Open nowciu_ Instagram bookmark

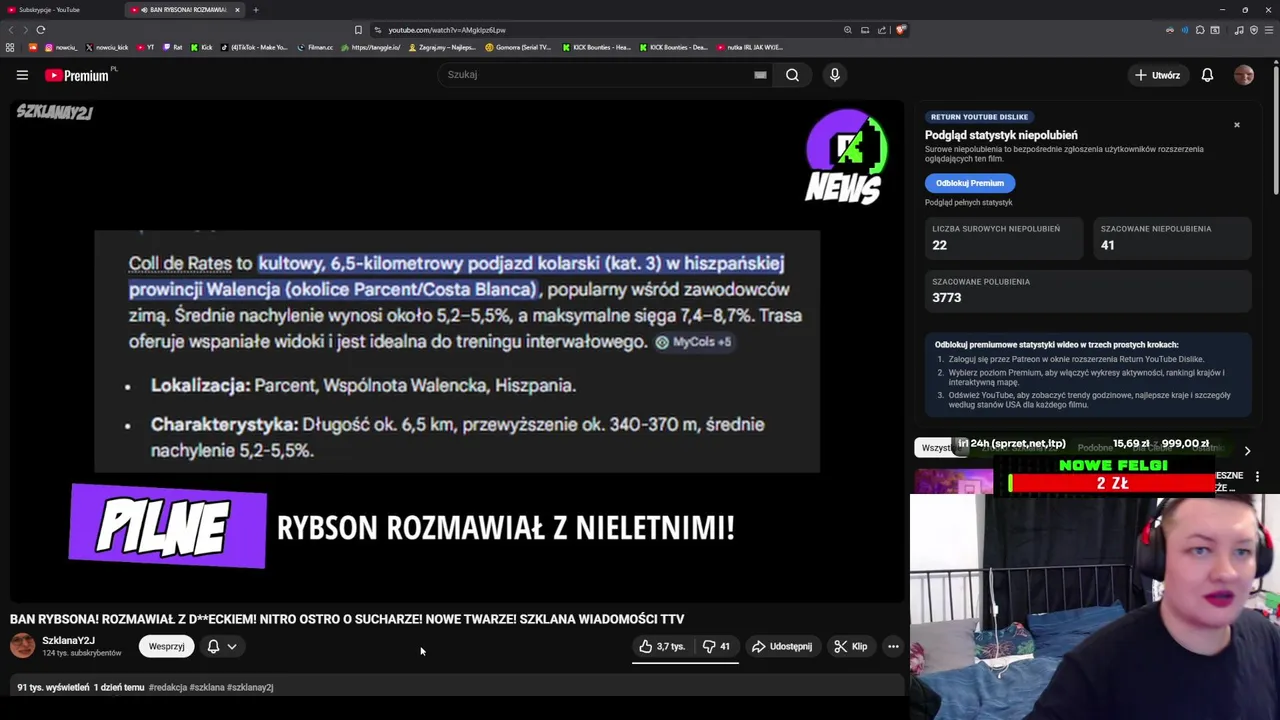[x=60, y=47]
